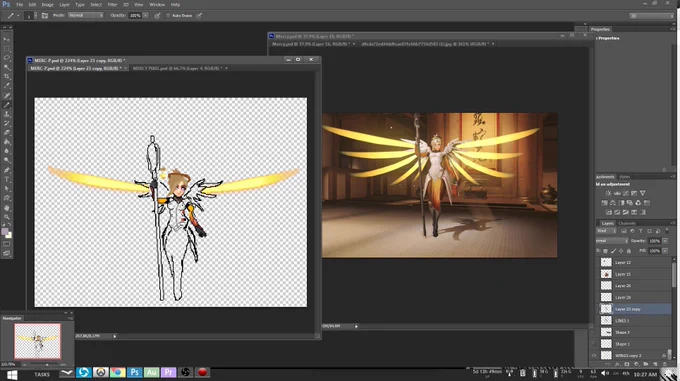Image resolution: width=680 pixels, height=381 pixels.
Task: Select the Clone Stamp tool
Action: click(x=7, y=114)
